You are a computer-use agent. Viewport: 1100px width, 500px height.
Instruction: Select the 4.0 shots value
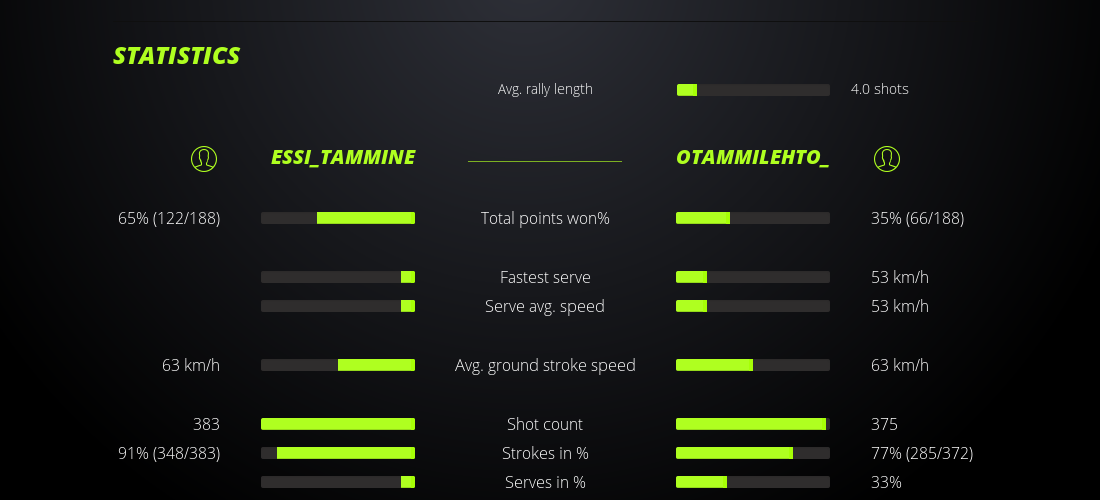coord(880,89)
